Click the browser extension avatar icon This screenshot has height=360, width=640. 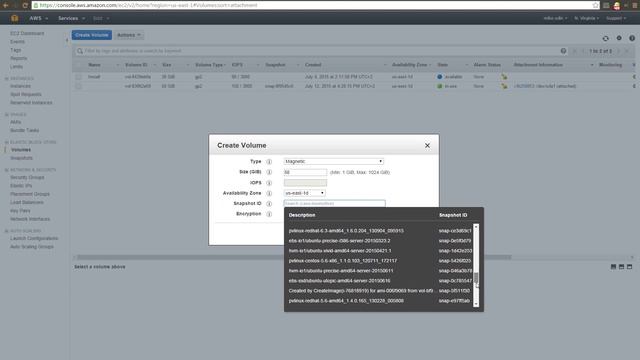617,6
